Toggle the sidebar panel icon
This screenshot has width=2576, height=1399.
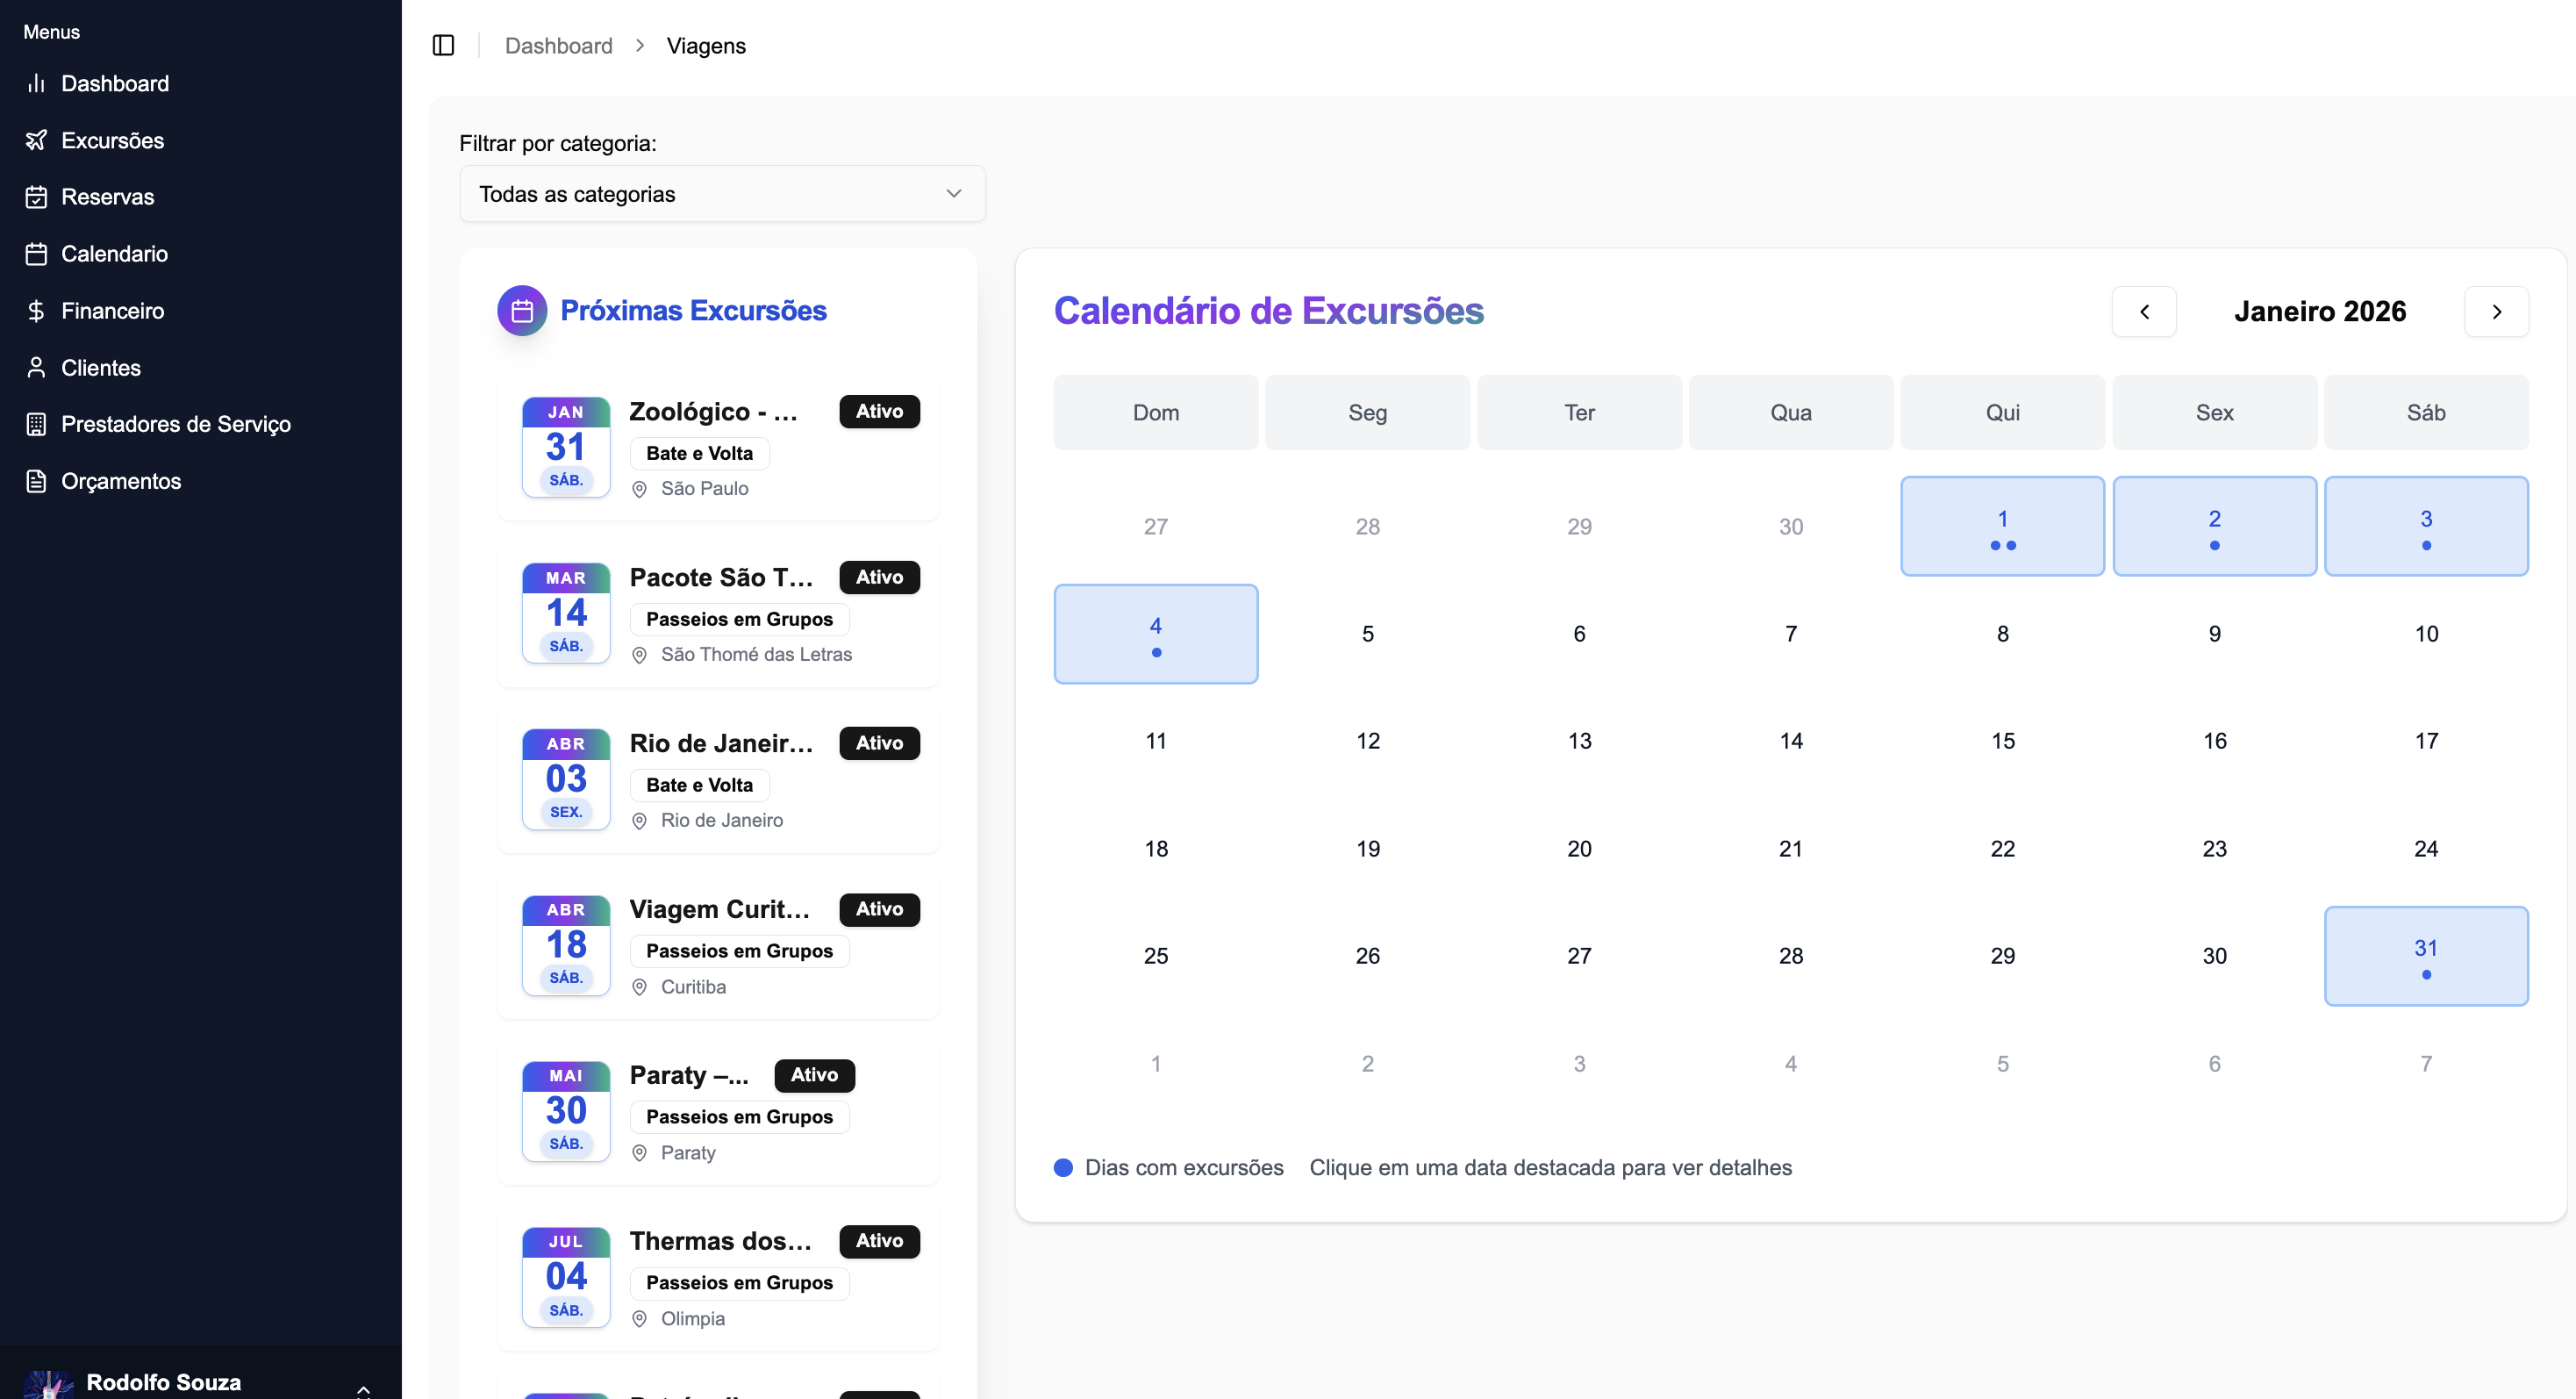click(x=443, y=45)
